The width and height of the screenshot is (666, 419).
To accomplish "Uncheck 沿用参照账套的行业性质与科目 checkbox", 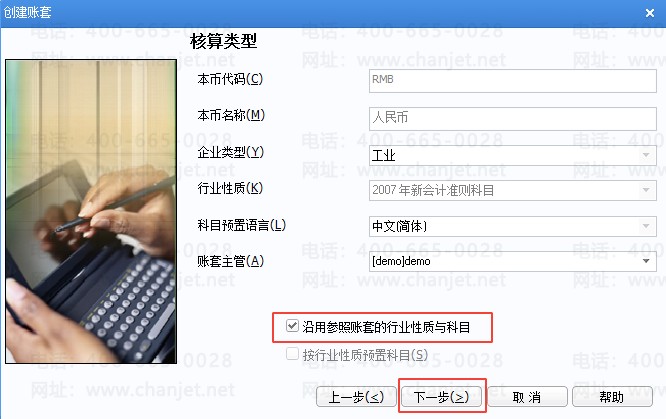I will (x=292, y=326).
